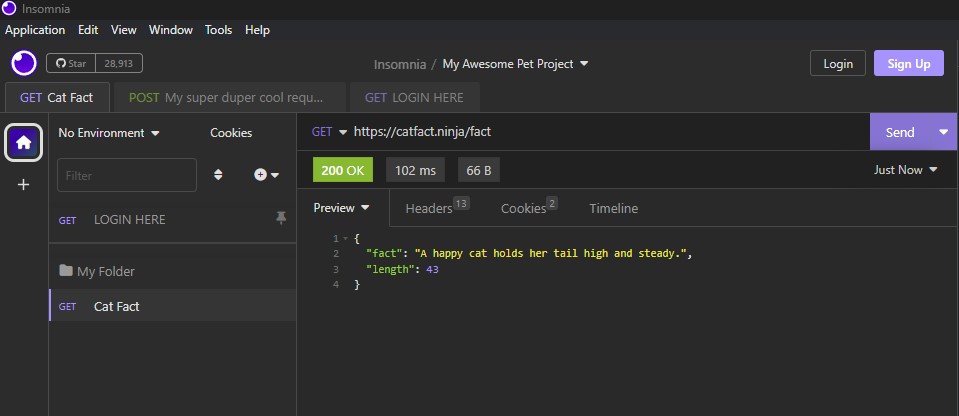Open the Application menu

tap(35, 29)
